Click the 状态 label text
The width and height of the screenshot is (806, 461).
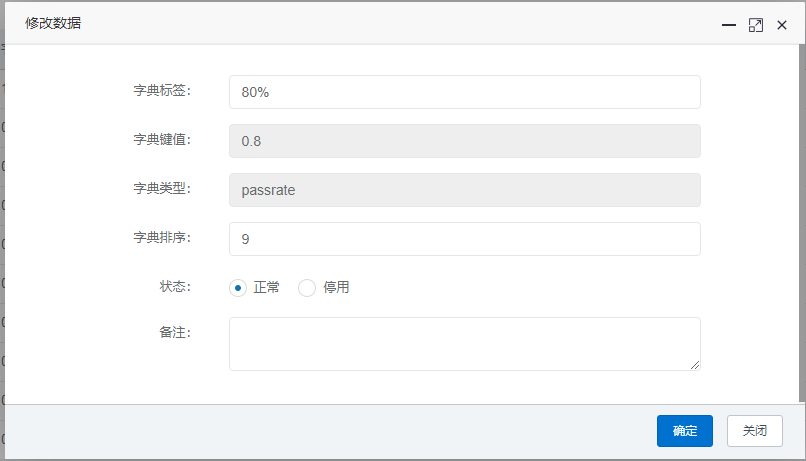tap(175, 286)
